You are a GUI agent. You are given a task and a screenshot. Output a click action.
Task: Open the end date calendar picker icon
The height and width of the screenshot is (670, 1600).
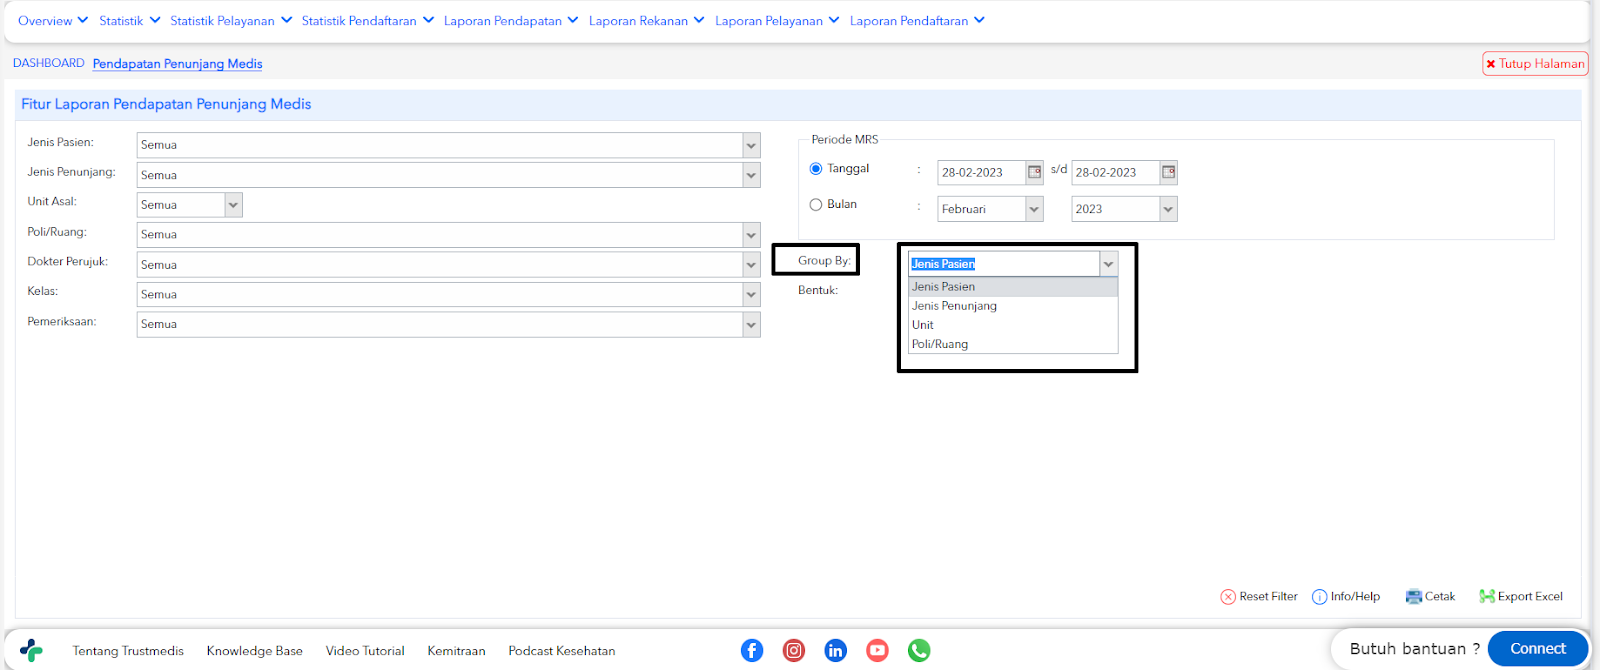[x=1168, y=172]
